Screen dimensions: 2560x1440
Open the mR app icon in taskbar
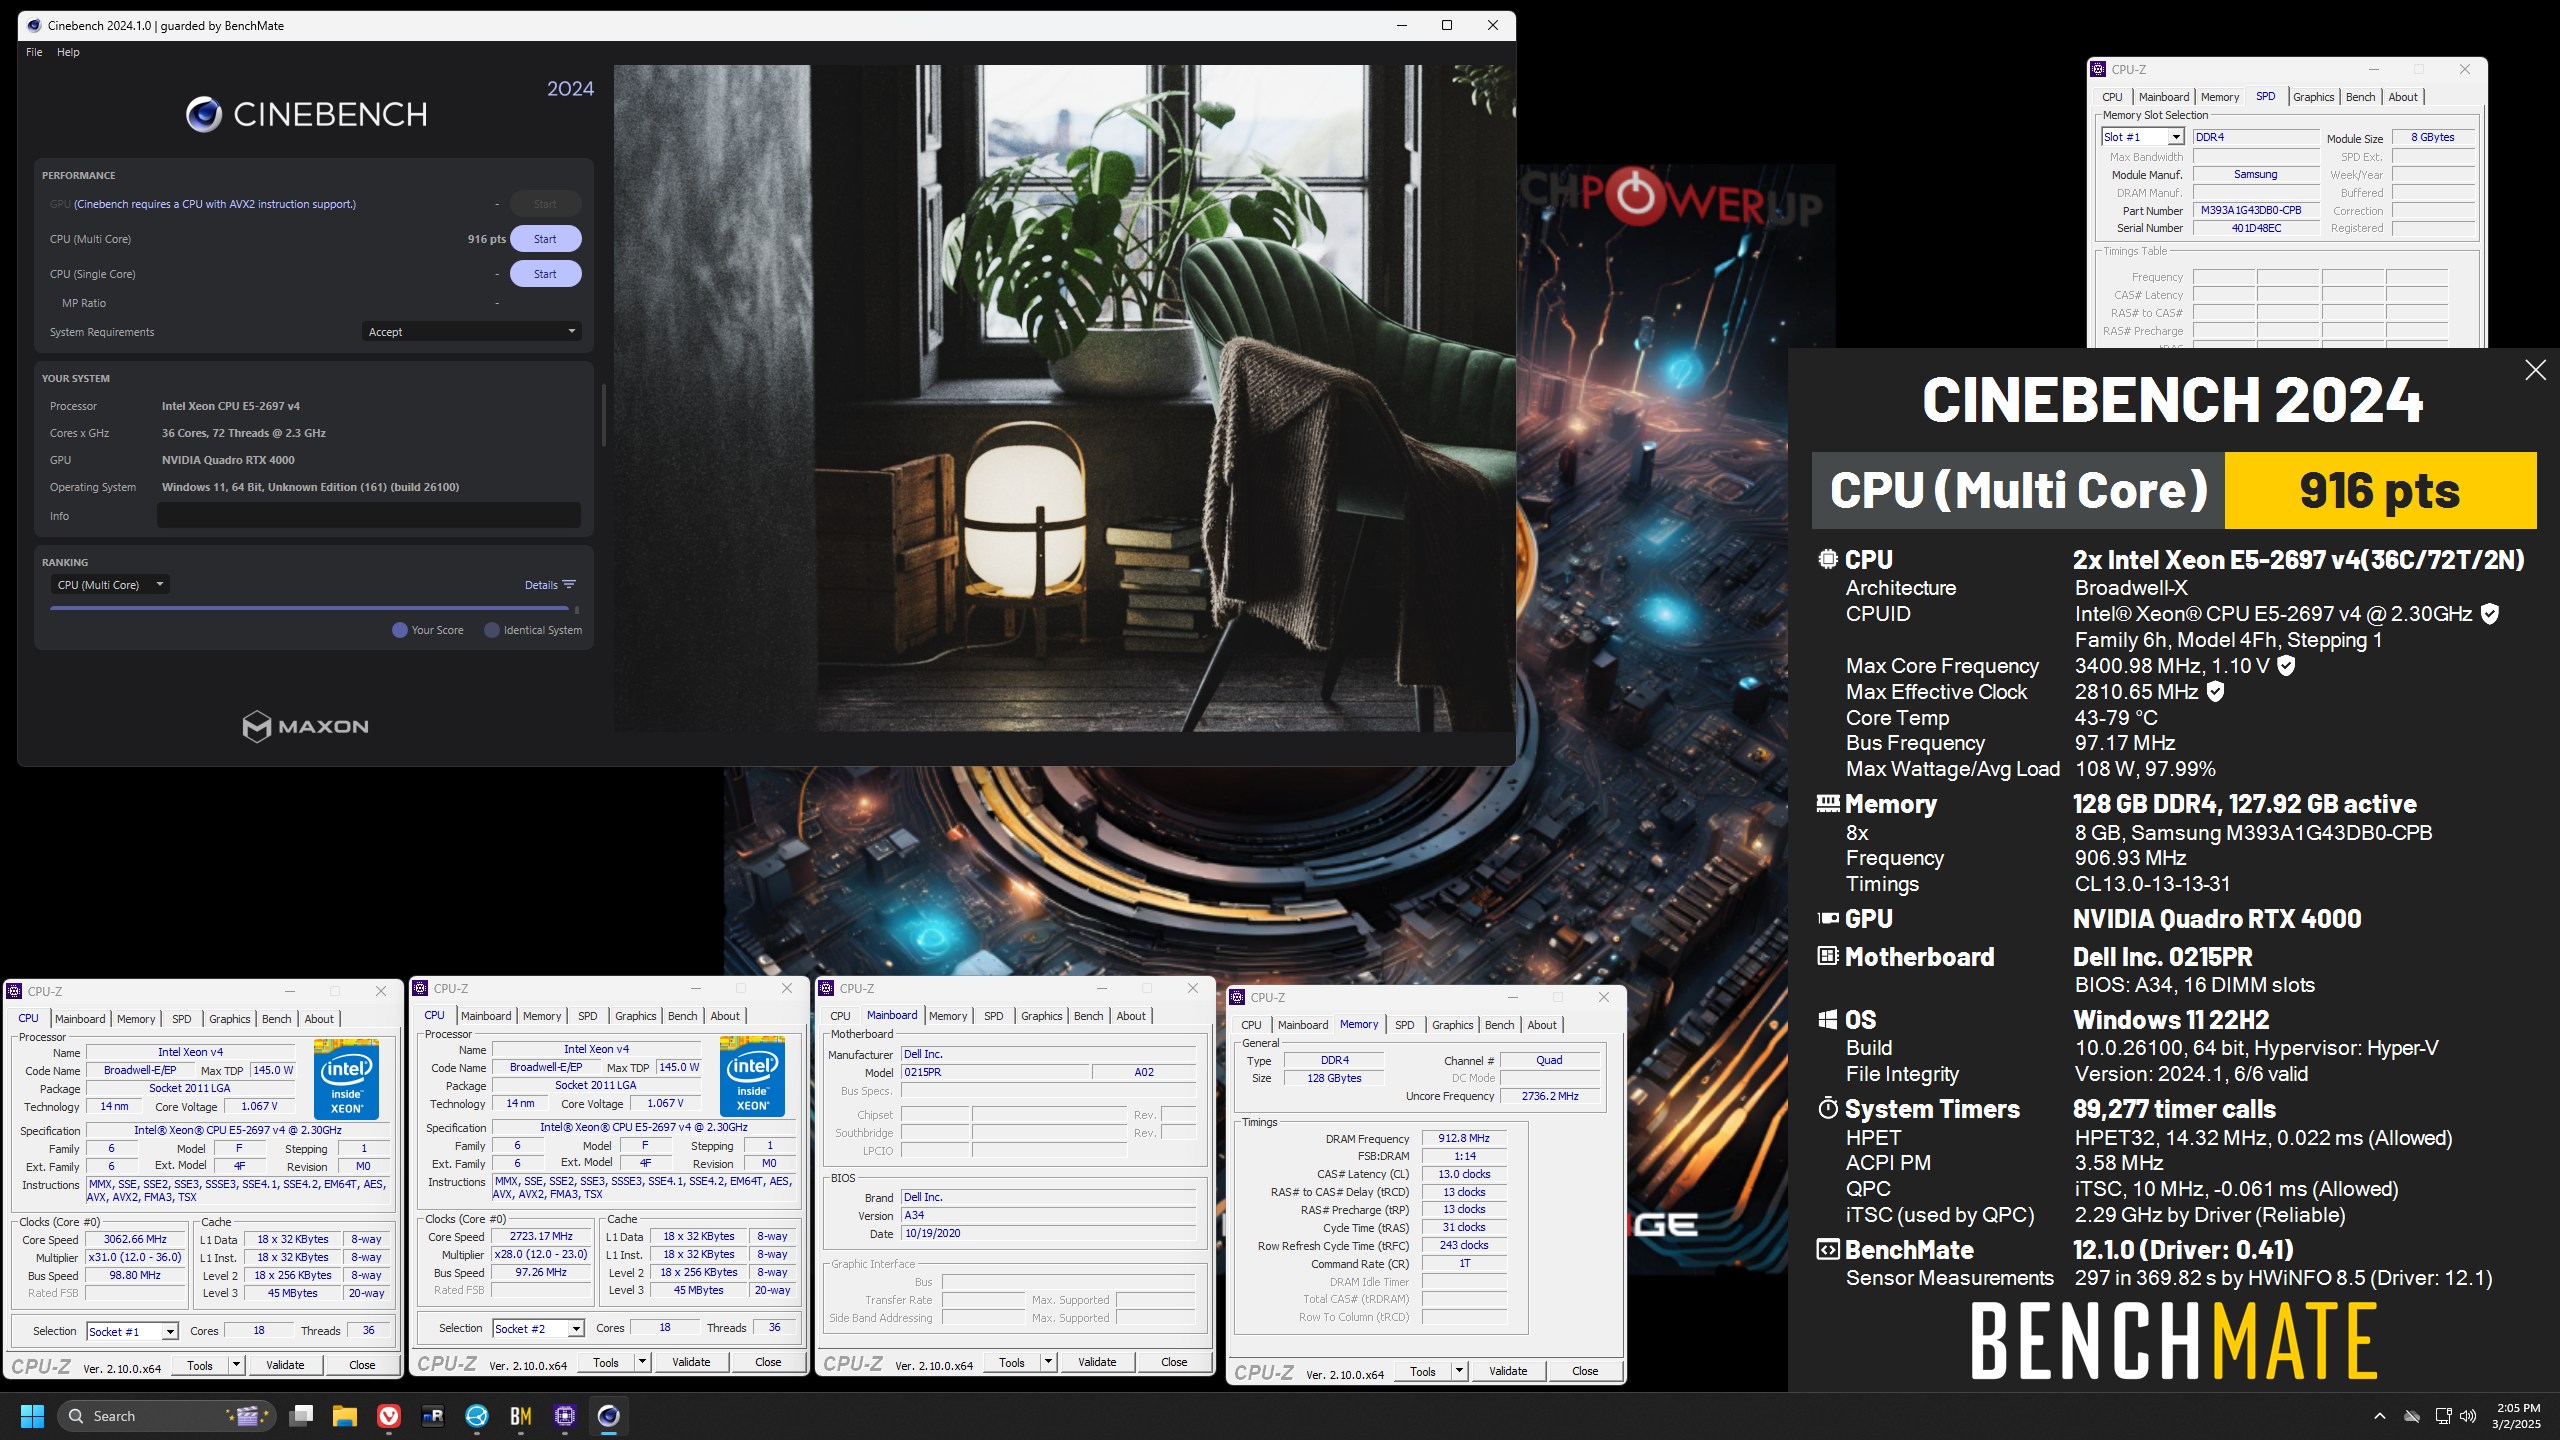point(433,1416)
